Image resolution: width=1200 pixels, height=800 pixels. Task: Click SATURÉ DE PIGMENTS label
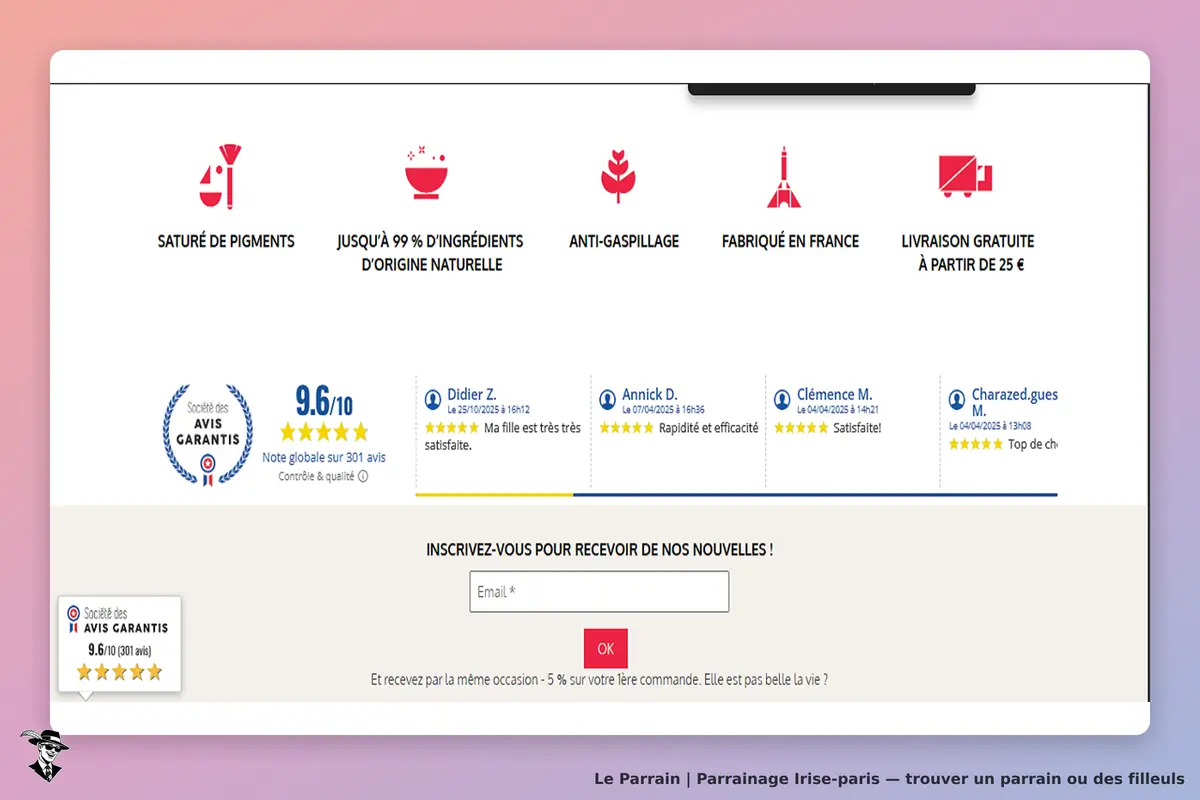point(226,241)
